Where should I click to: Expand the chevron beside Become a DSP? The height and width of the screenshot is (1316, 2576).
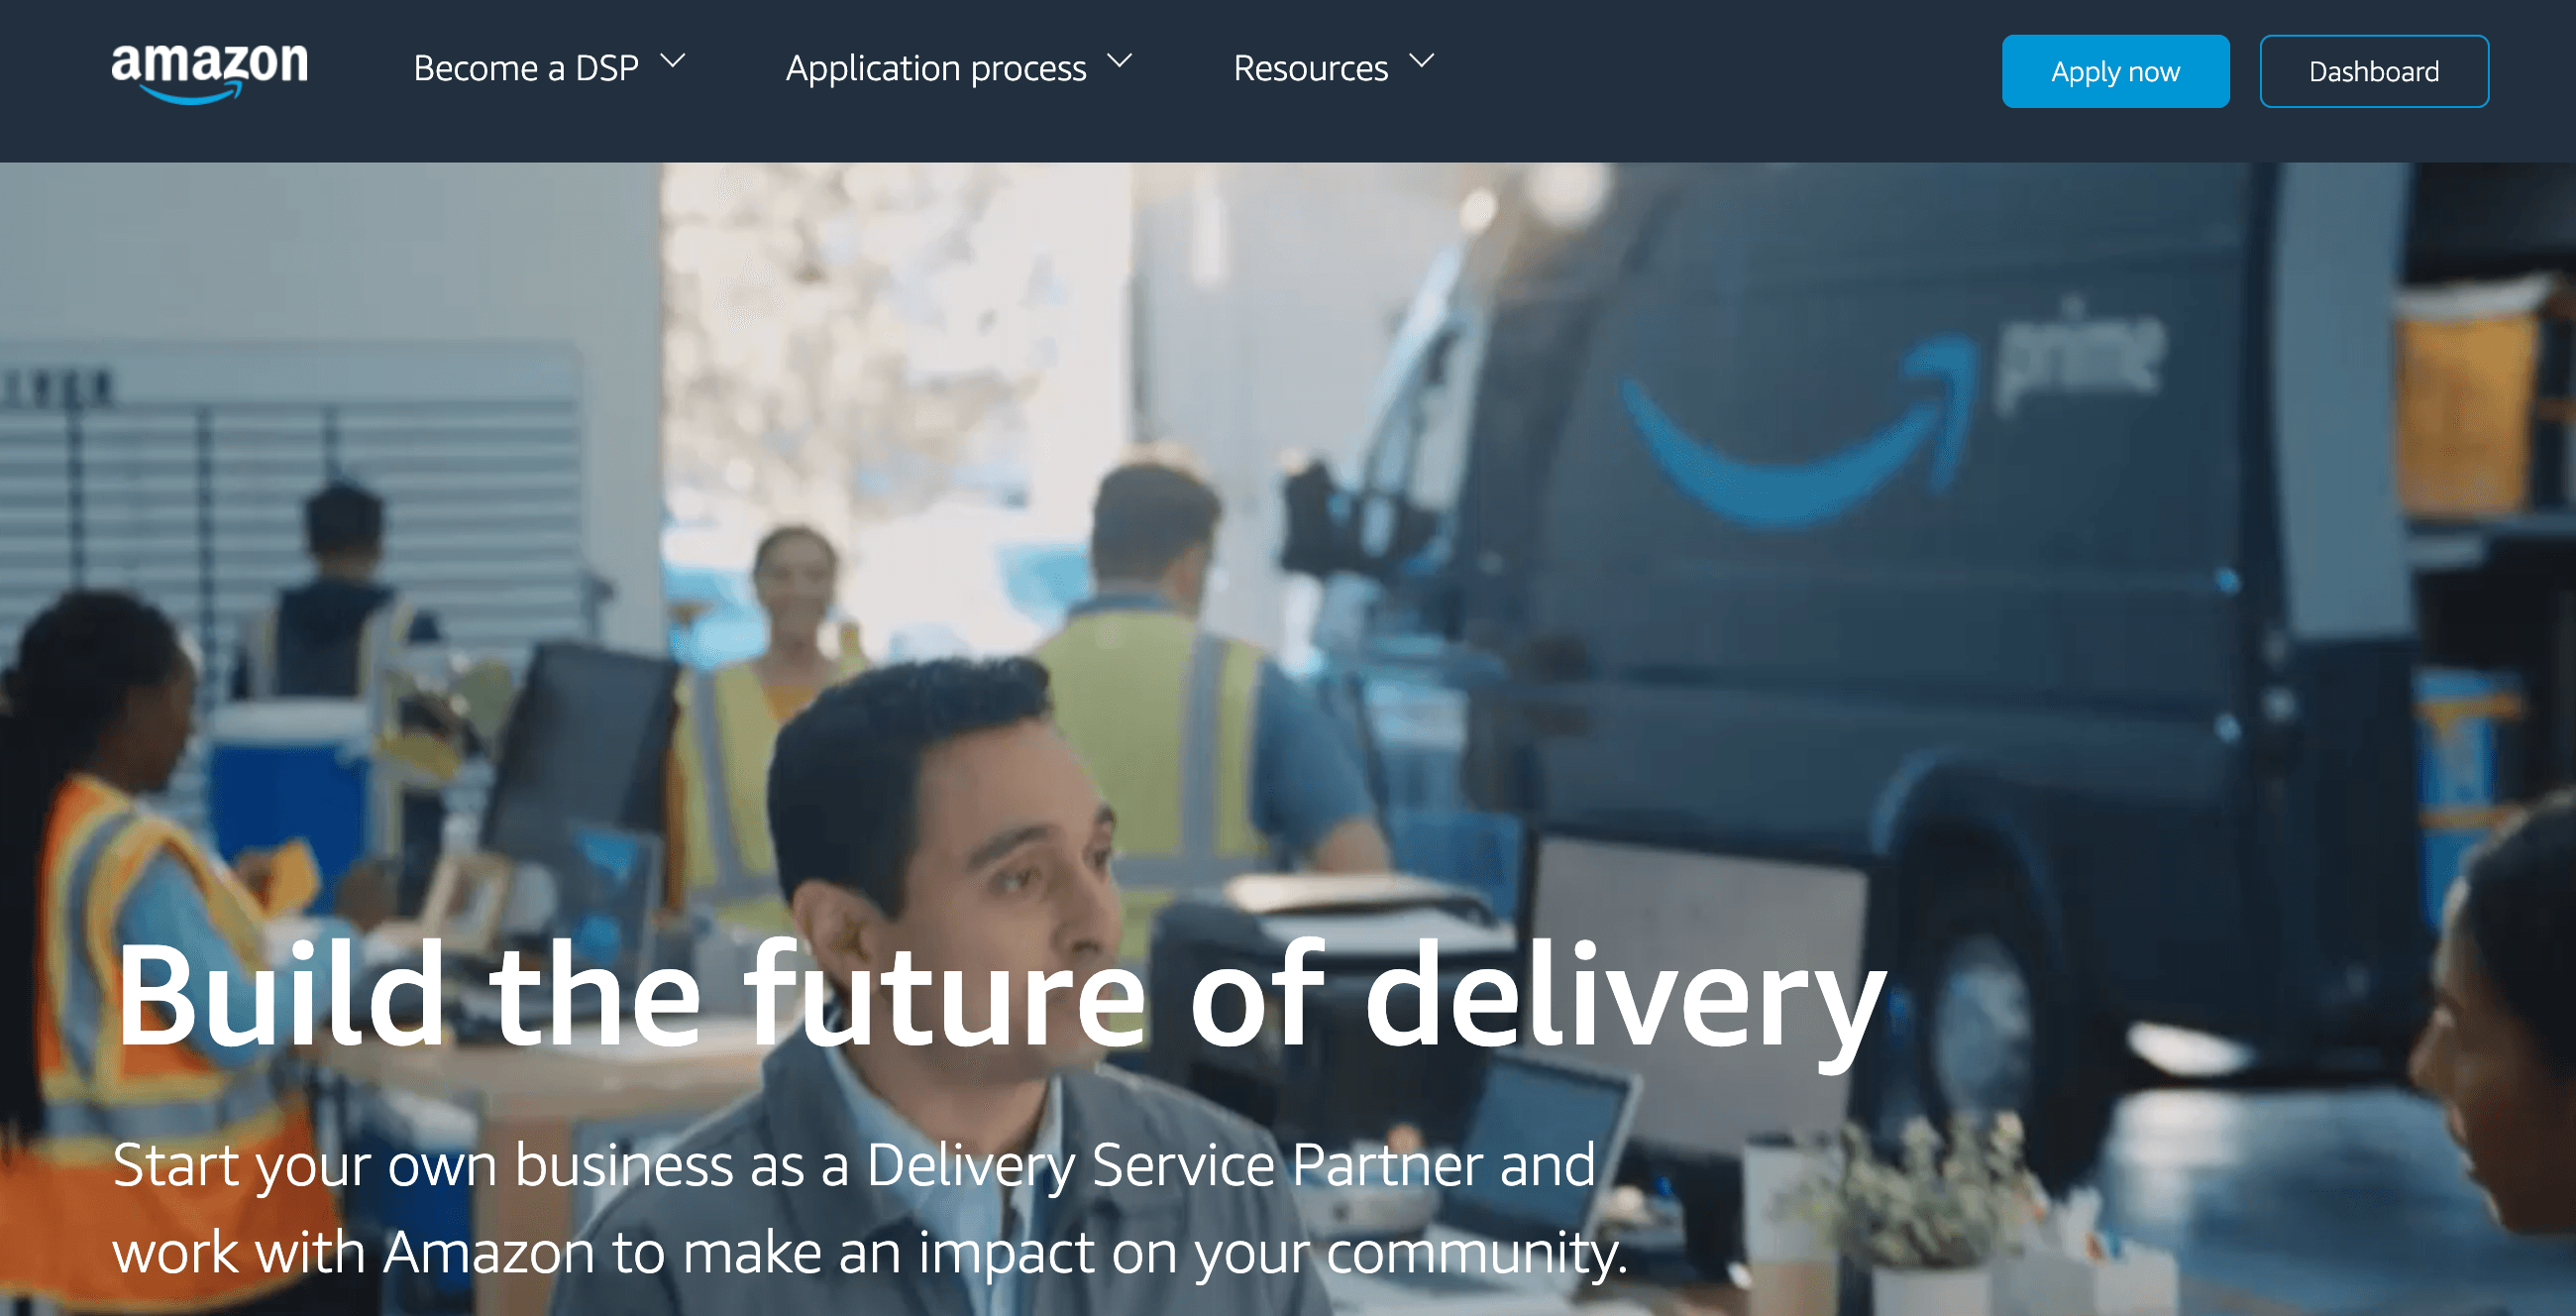[674, 61]
